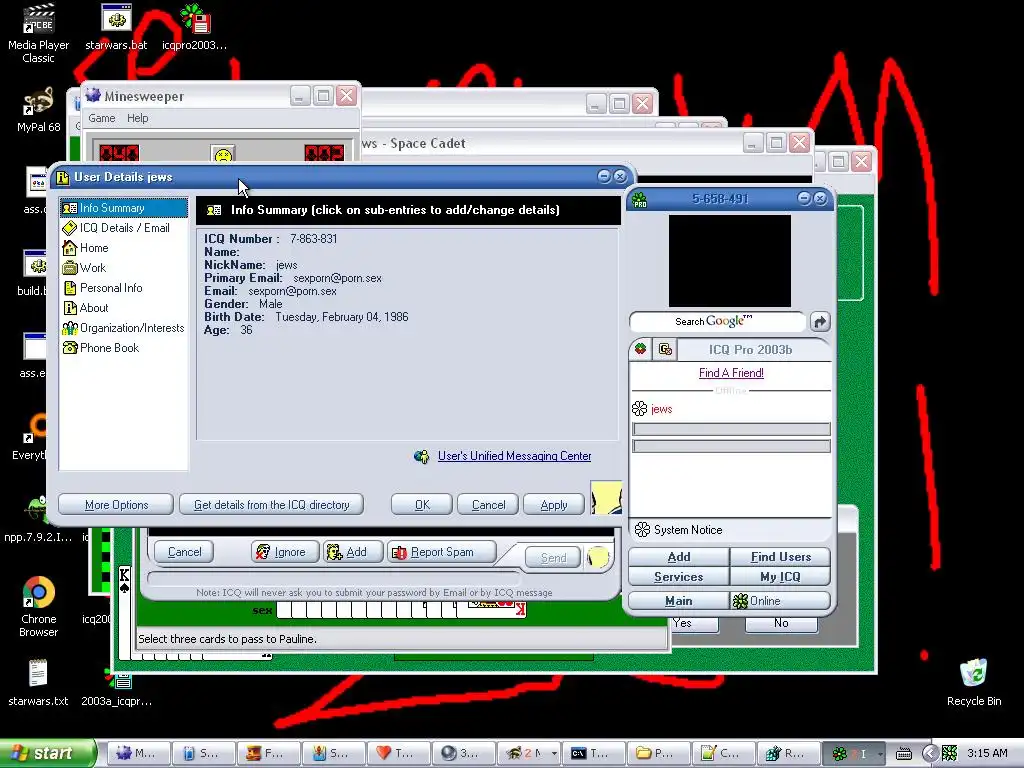
Task: Expand hidden system tray icons
Action: click(929, 754)
